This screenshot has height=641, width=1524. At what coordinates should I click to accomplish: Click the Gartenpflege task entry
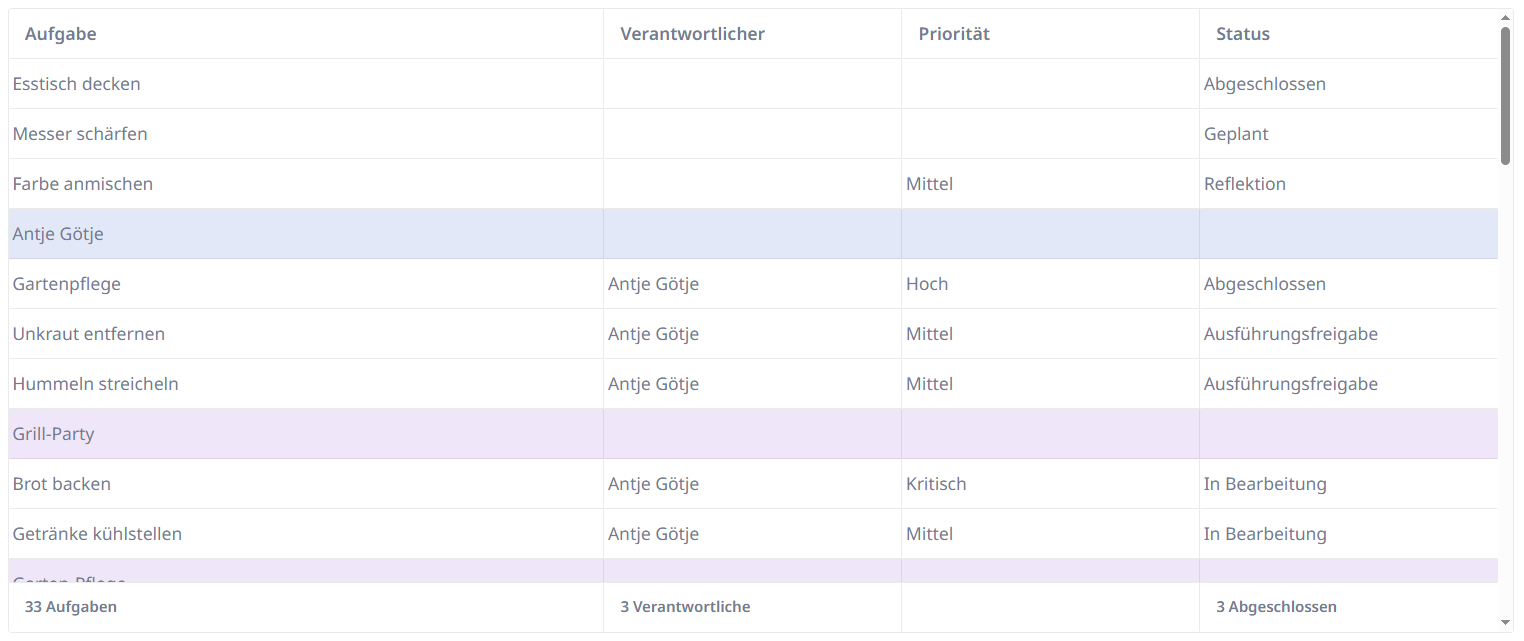(66, 283)
